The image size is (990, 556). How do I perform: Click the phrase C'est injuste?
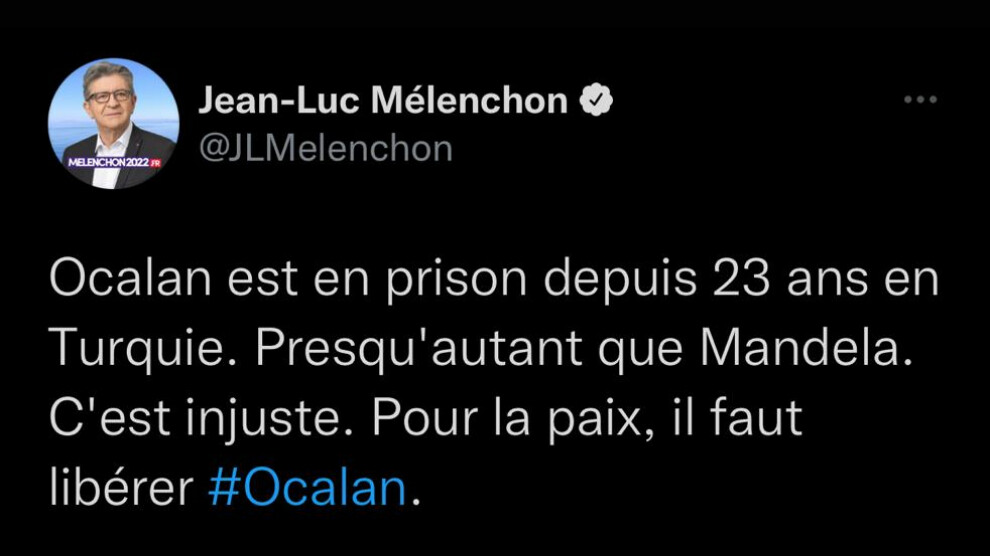pos(201,418)
